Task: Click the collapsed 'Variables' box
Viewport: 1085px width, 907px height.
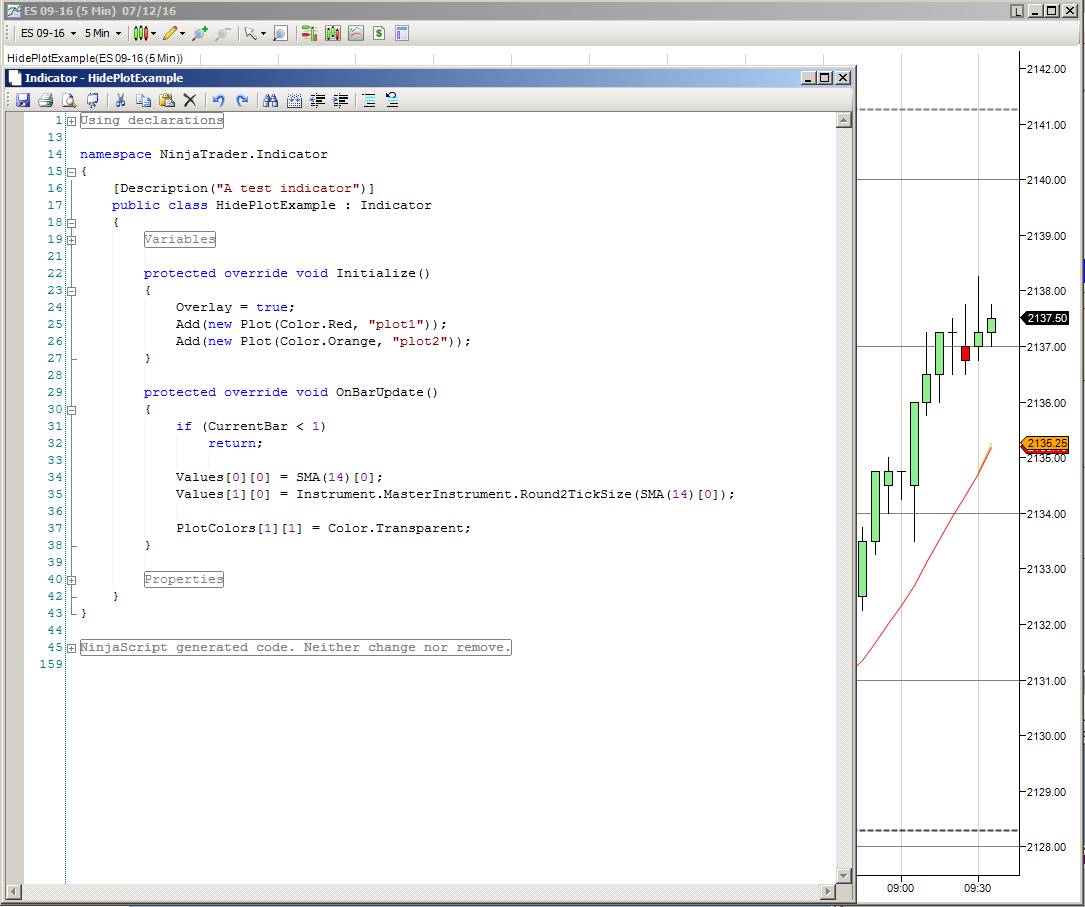Action: click(x=180, y=239)
